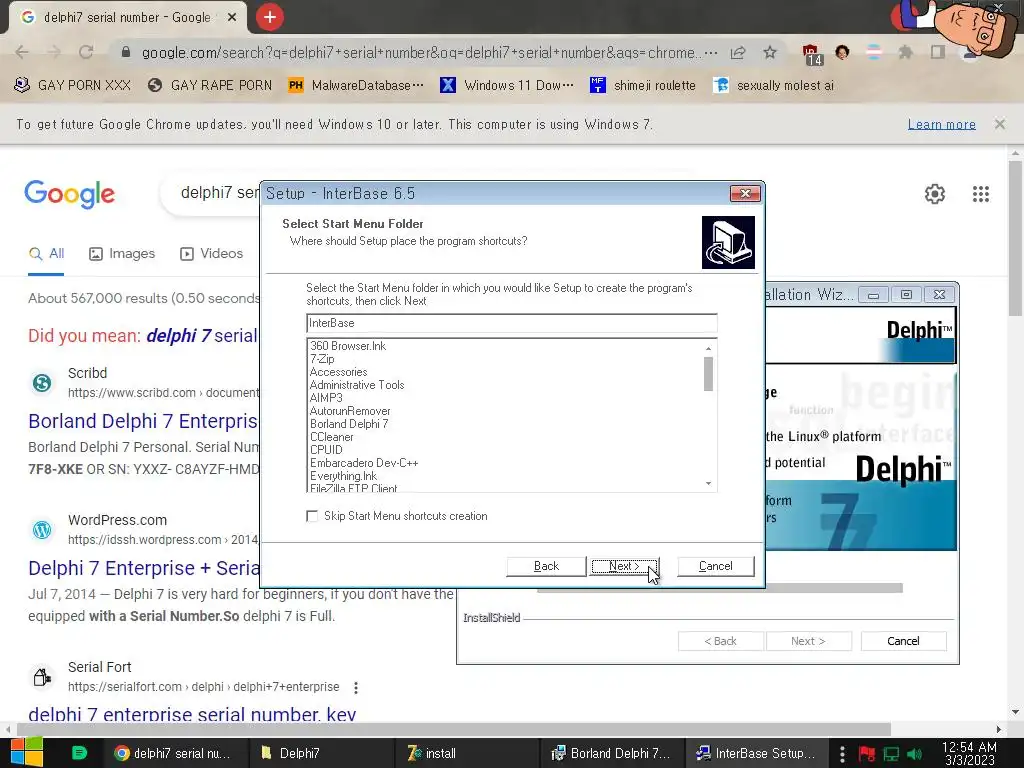This screenshot has width=1024, height=768.
Task: Click folder list scrollbar up arrow
Action: pyautogui.click(x=709, y=348)
